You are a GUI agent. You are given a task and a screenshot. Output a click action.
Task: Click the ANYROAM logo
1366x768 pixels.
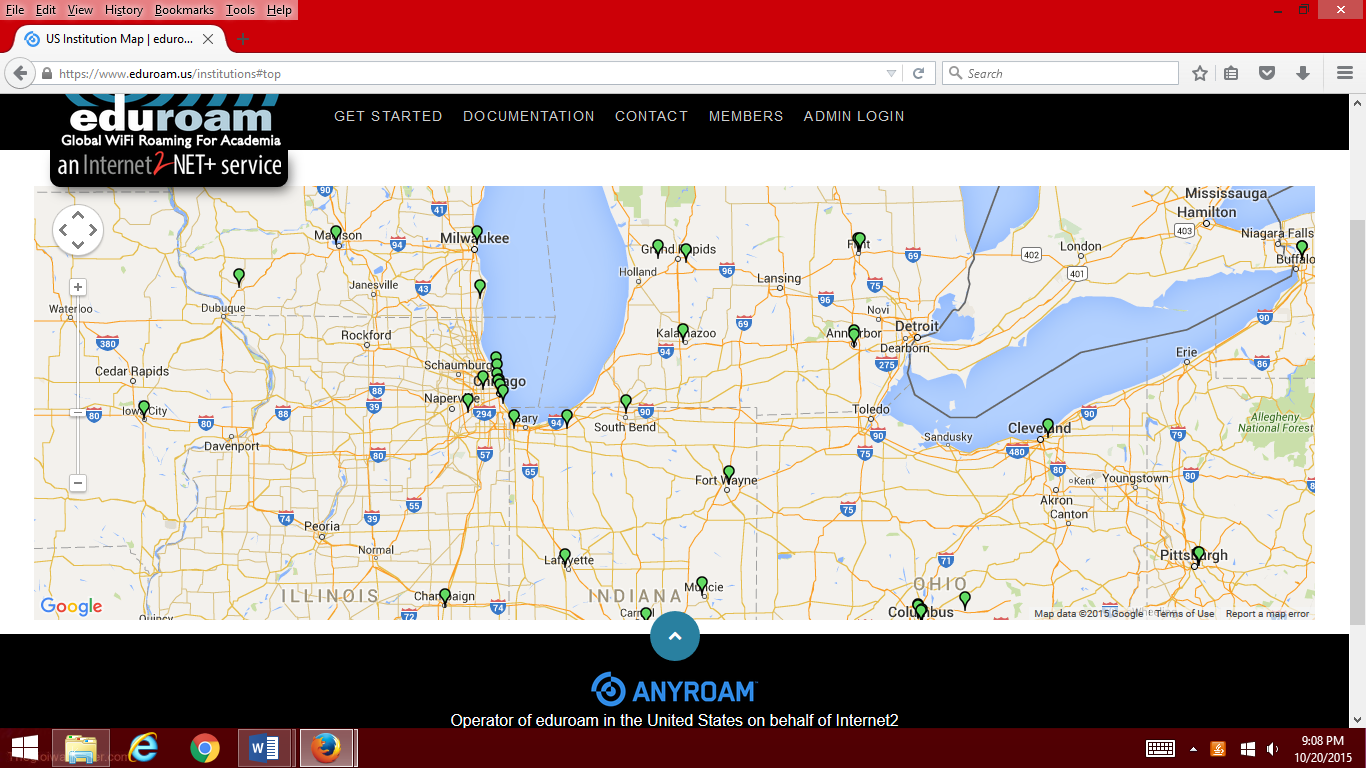coord(675,690)
